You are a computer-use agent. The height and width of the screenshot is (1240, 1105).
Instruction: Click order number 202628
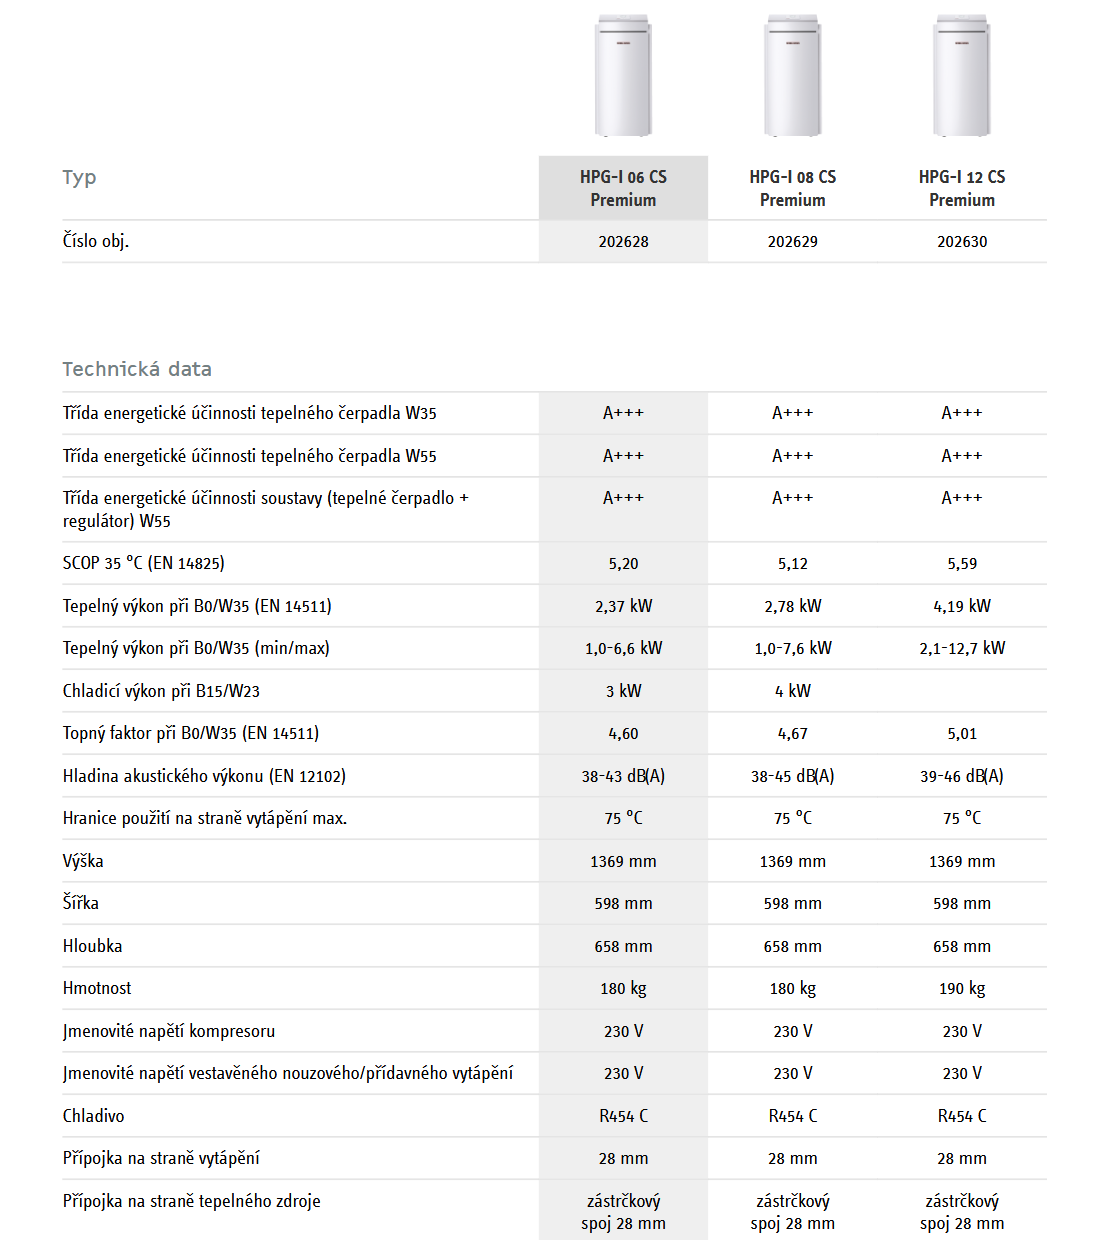click(x=623, y=242)
